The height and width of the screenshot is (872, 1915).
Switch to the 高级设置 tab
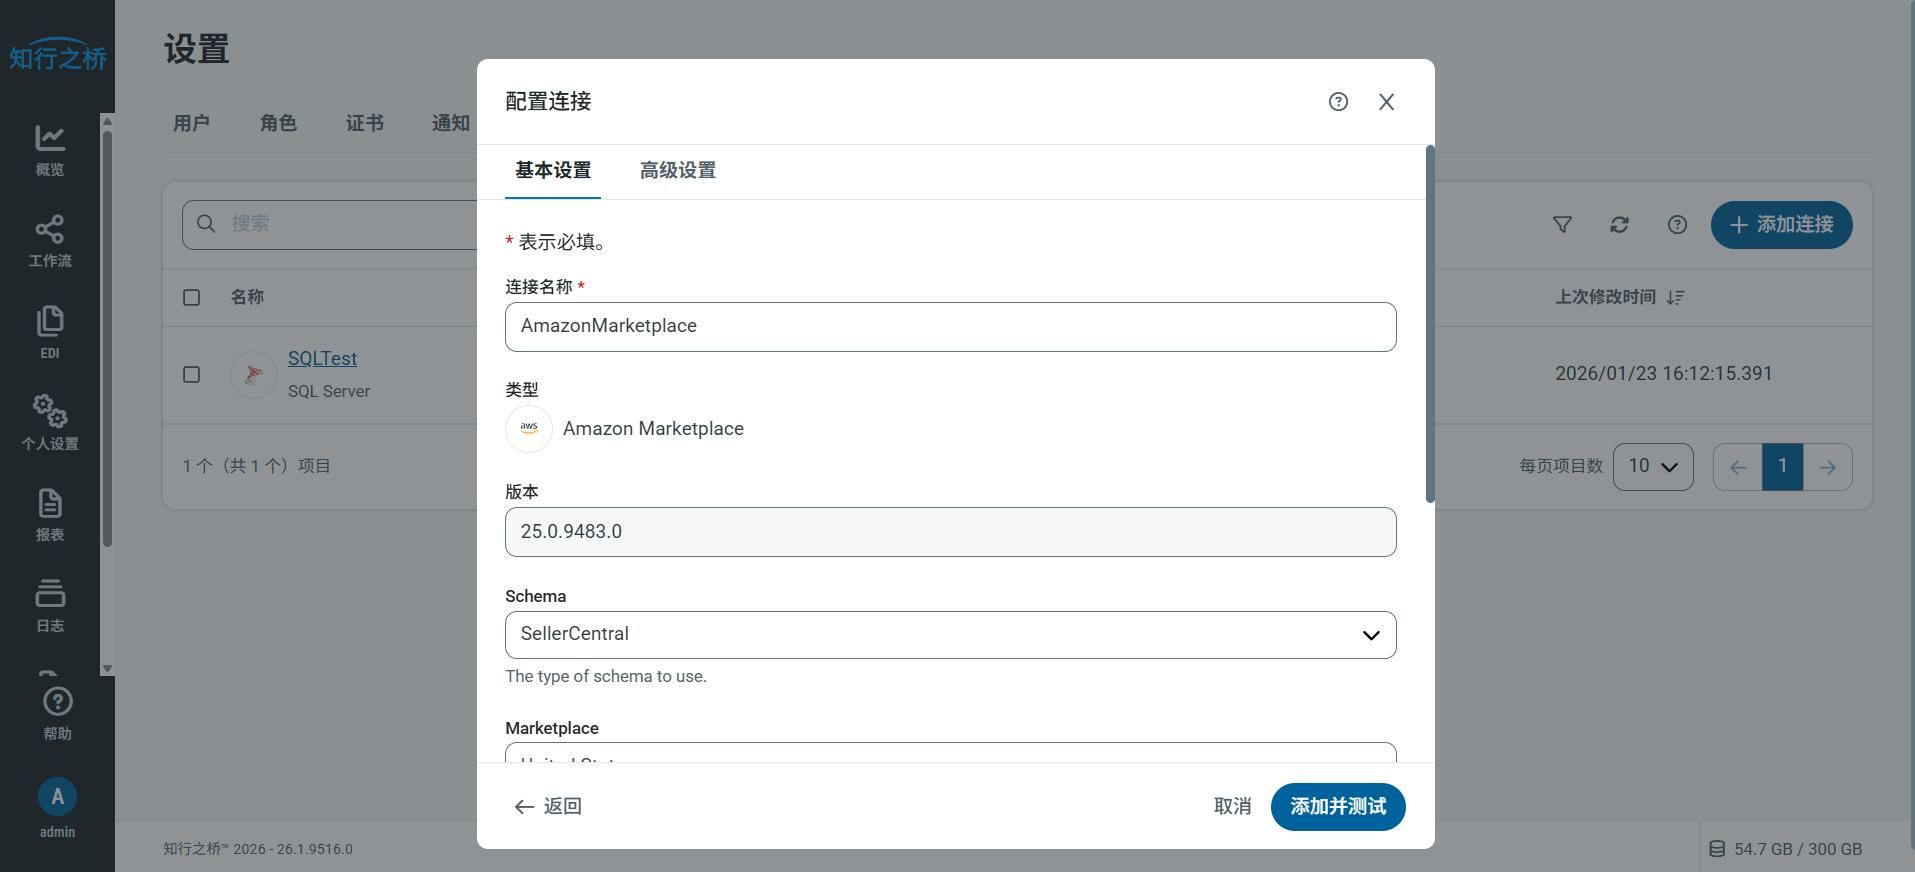tap(678, 171)
